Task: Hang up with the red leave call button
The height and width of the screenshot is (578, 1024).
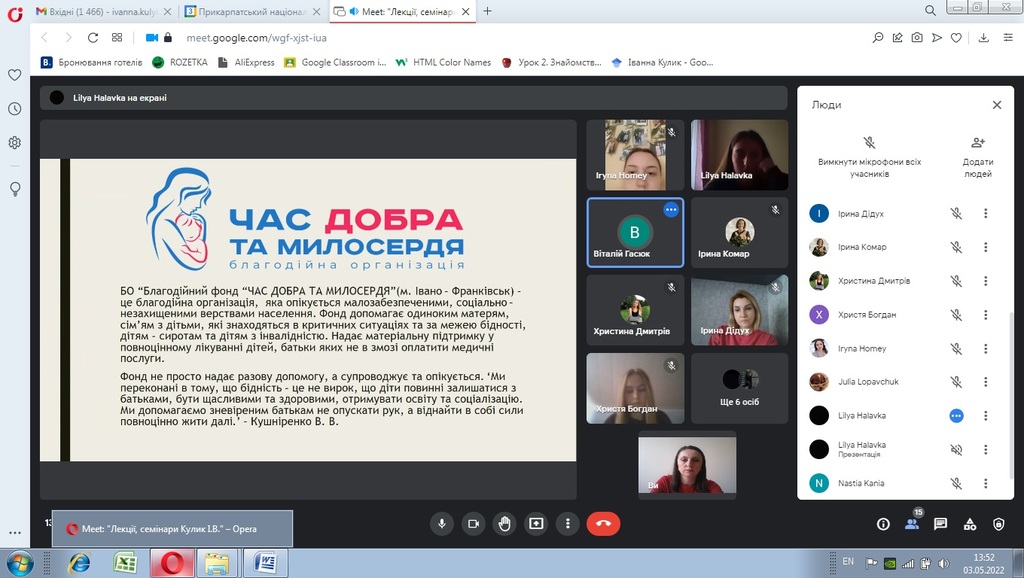Action: tap(603, 523)
